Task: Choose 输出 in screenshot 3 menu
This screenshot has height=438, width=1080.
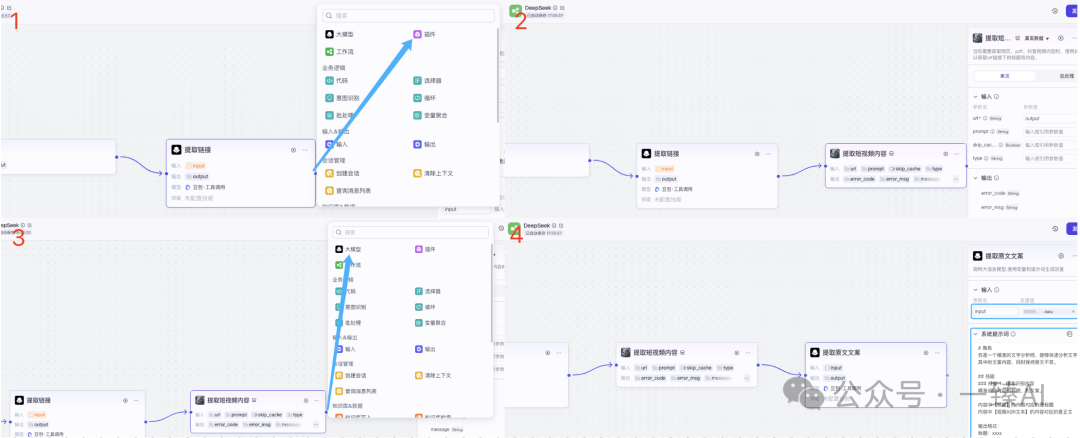Action: click(x=425, y=350)
